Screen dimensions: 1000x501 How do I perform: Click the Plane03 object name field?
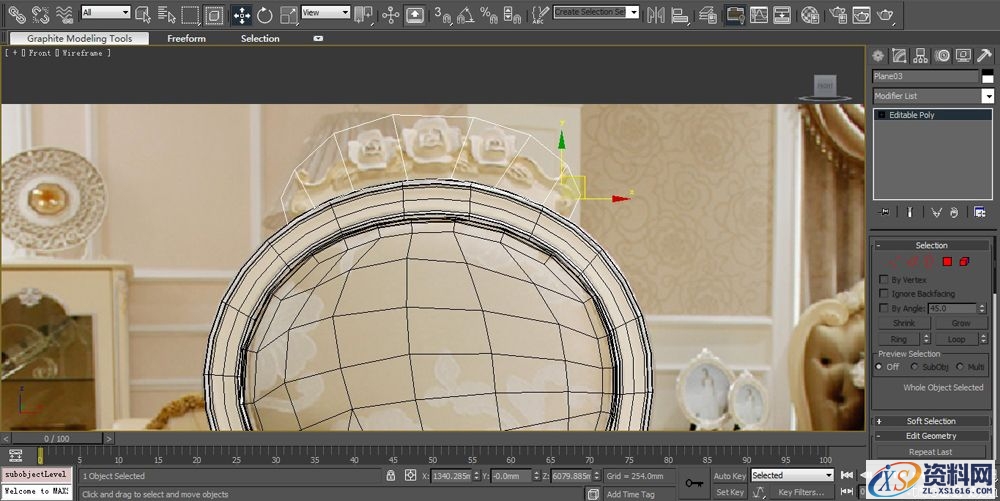pyautogui.click(x=925, y=76)
